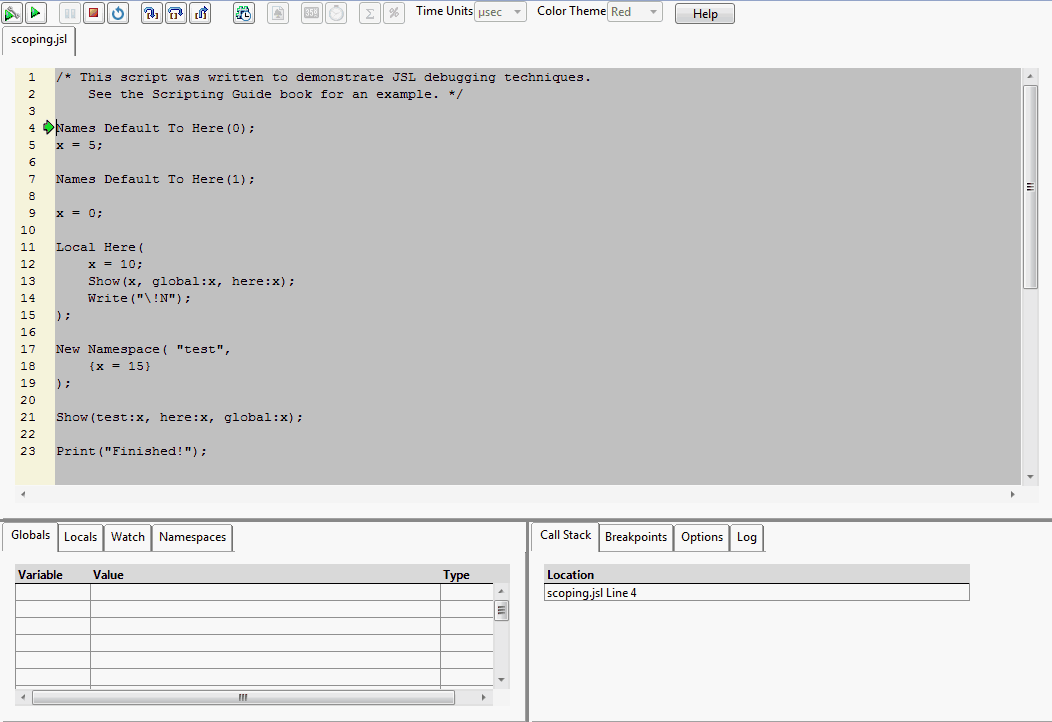Switch to the Namespaces tab

tap(192, 537)
